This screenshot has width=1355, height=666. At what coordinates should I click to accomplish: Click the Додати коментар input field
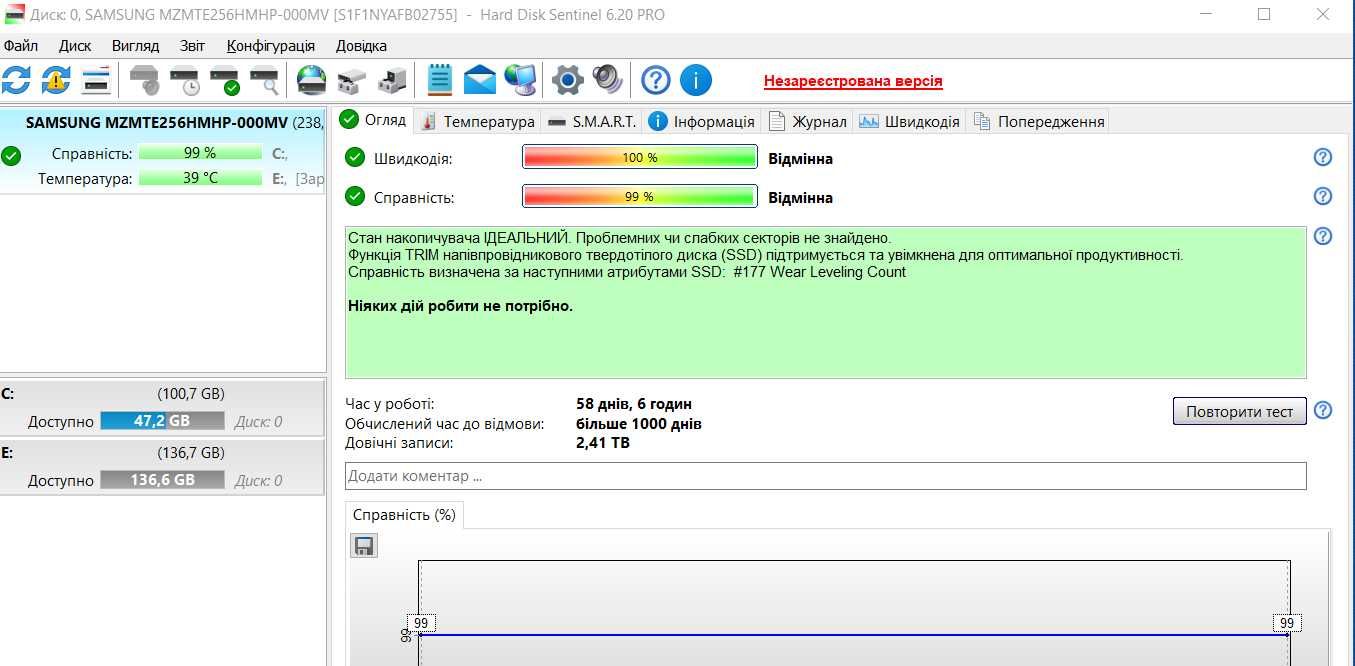click(x=825, y=476)
